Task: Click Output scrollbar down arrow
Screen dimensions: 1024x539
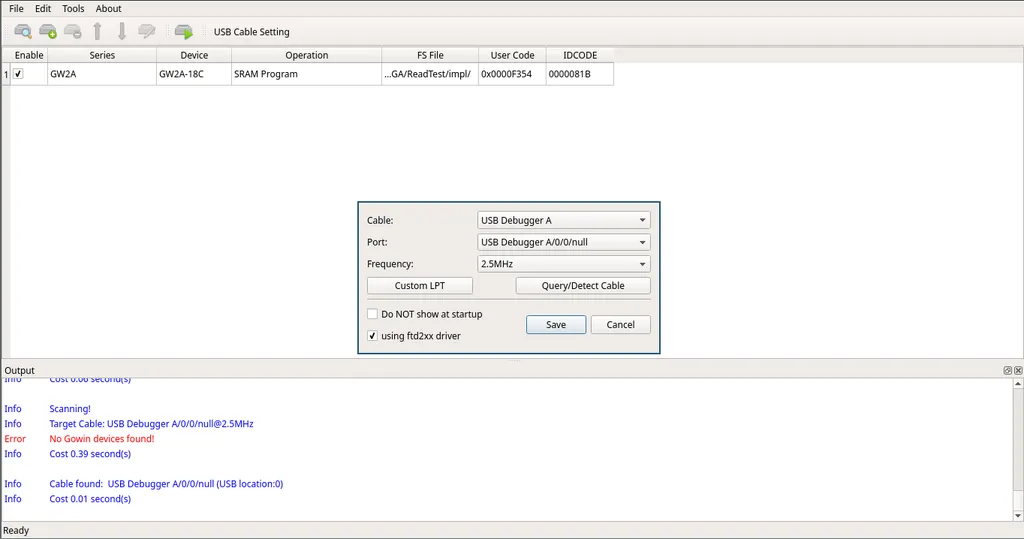Action: click(x=1018, y=515)
